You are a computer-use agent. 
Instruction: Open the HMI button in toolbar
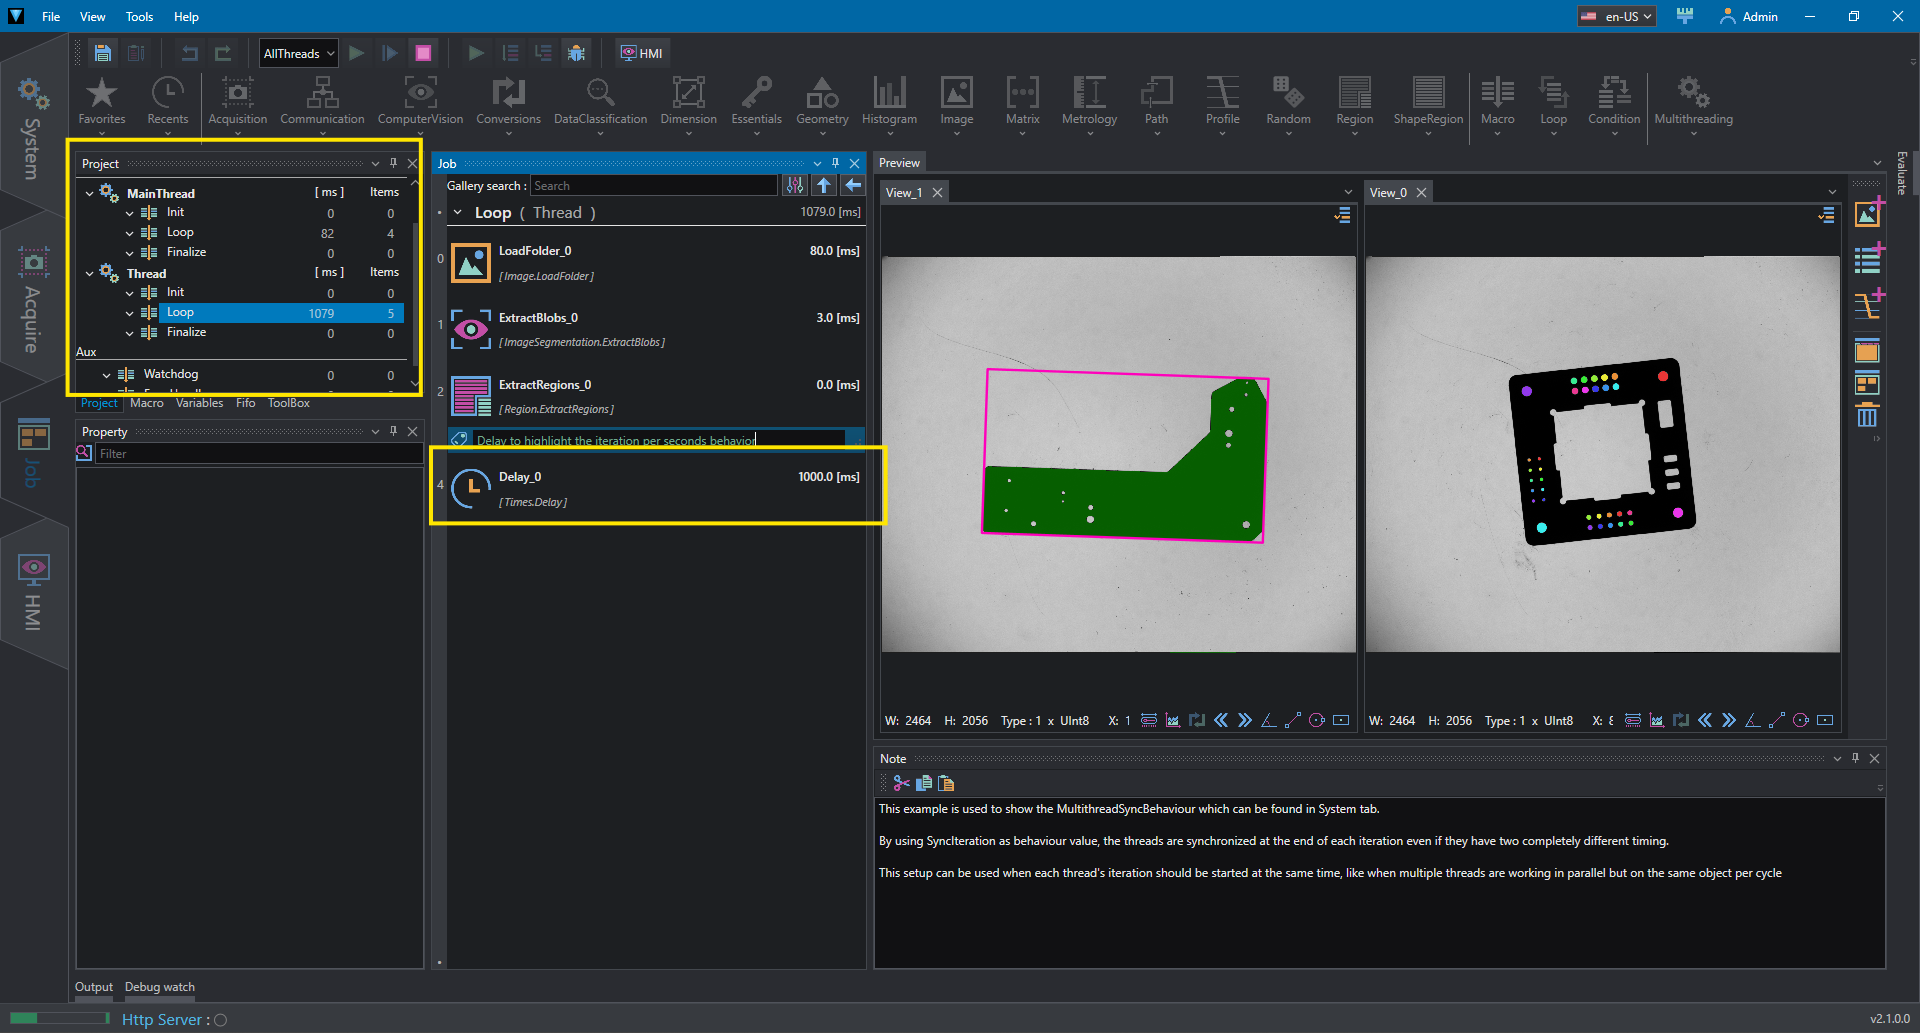coord(641,53)
